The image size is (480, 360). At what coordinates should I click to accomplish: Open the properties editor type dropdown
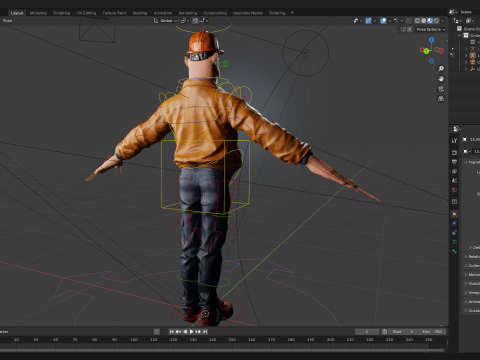click(457, 129)
